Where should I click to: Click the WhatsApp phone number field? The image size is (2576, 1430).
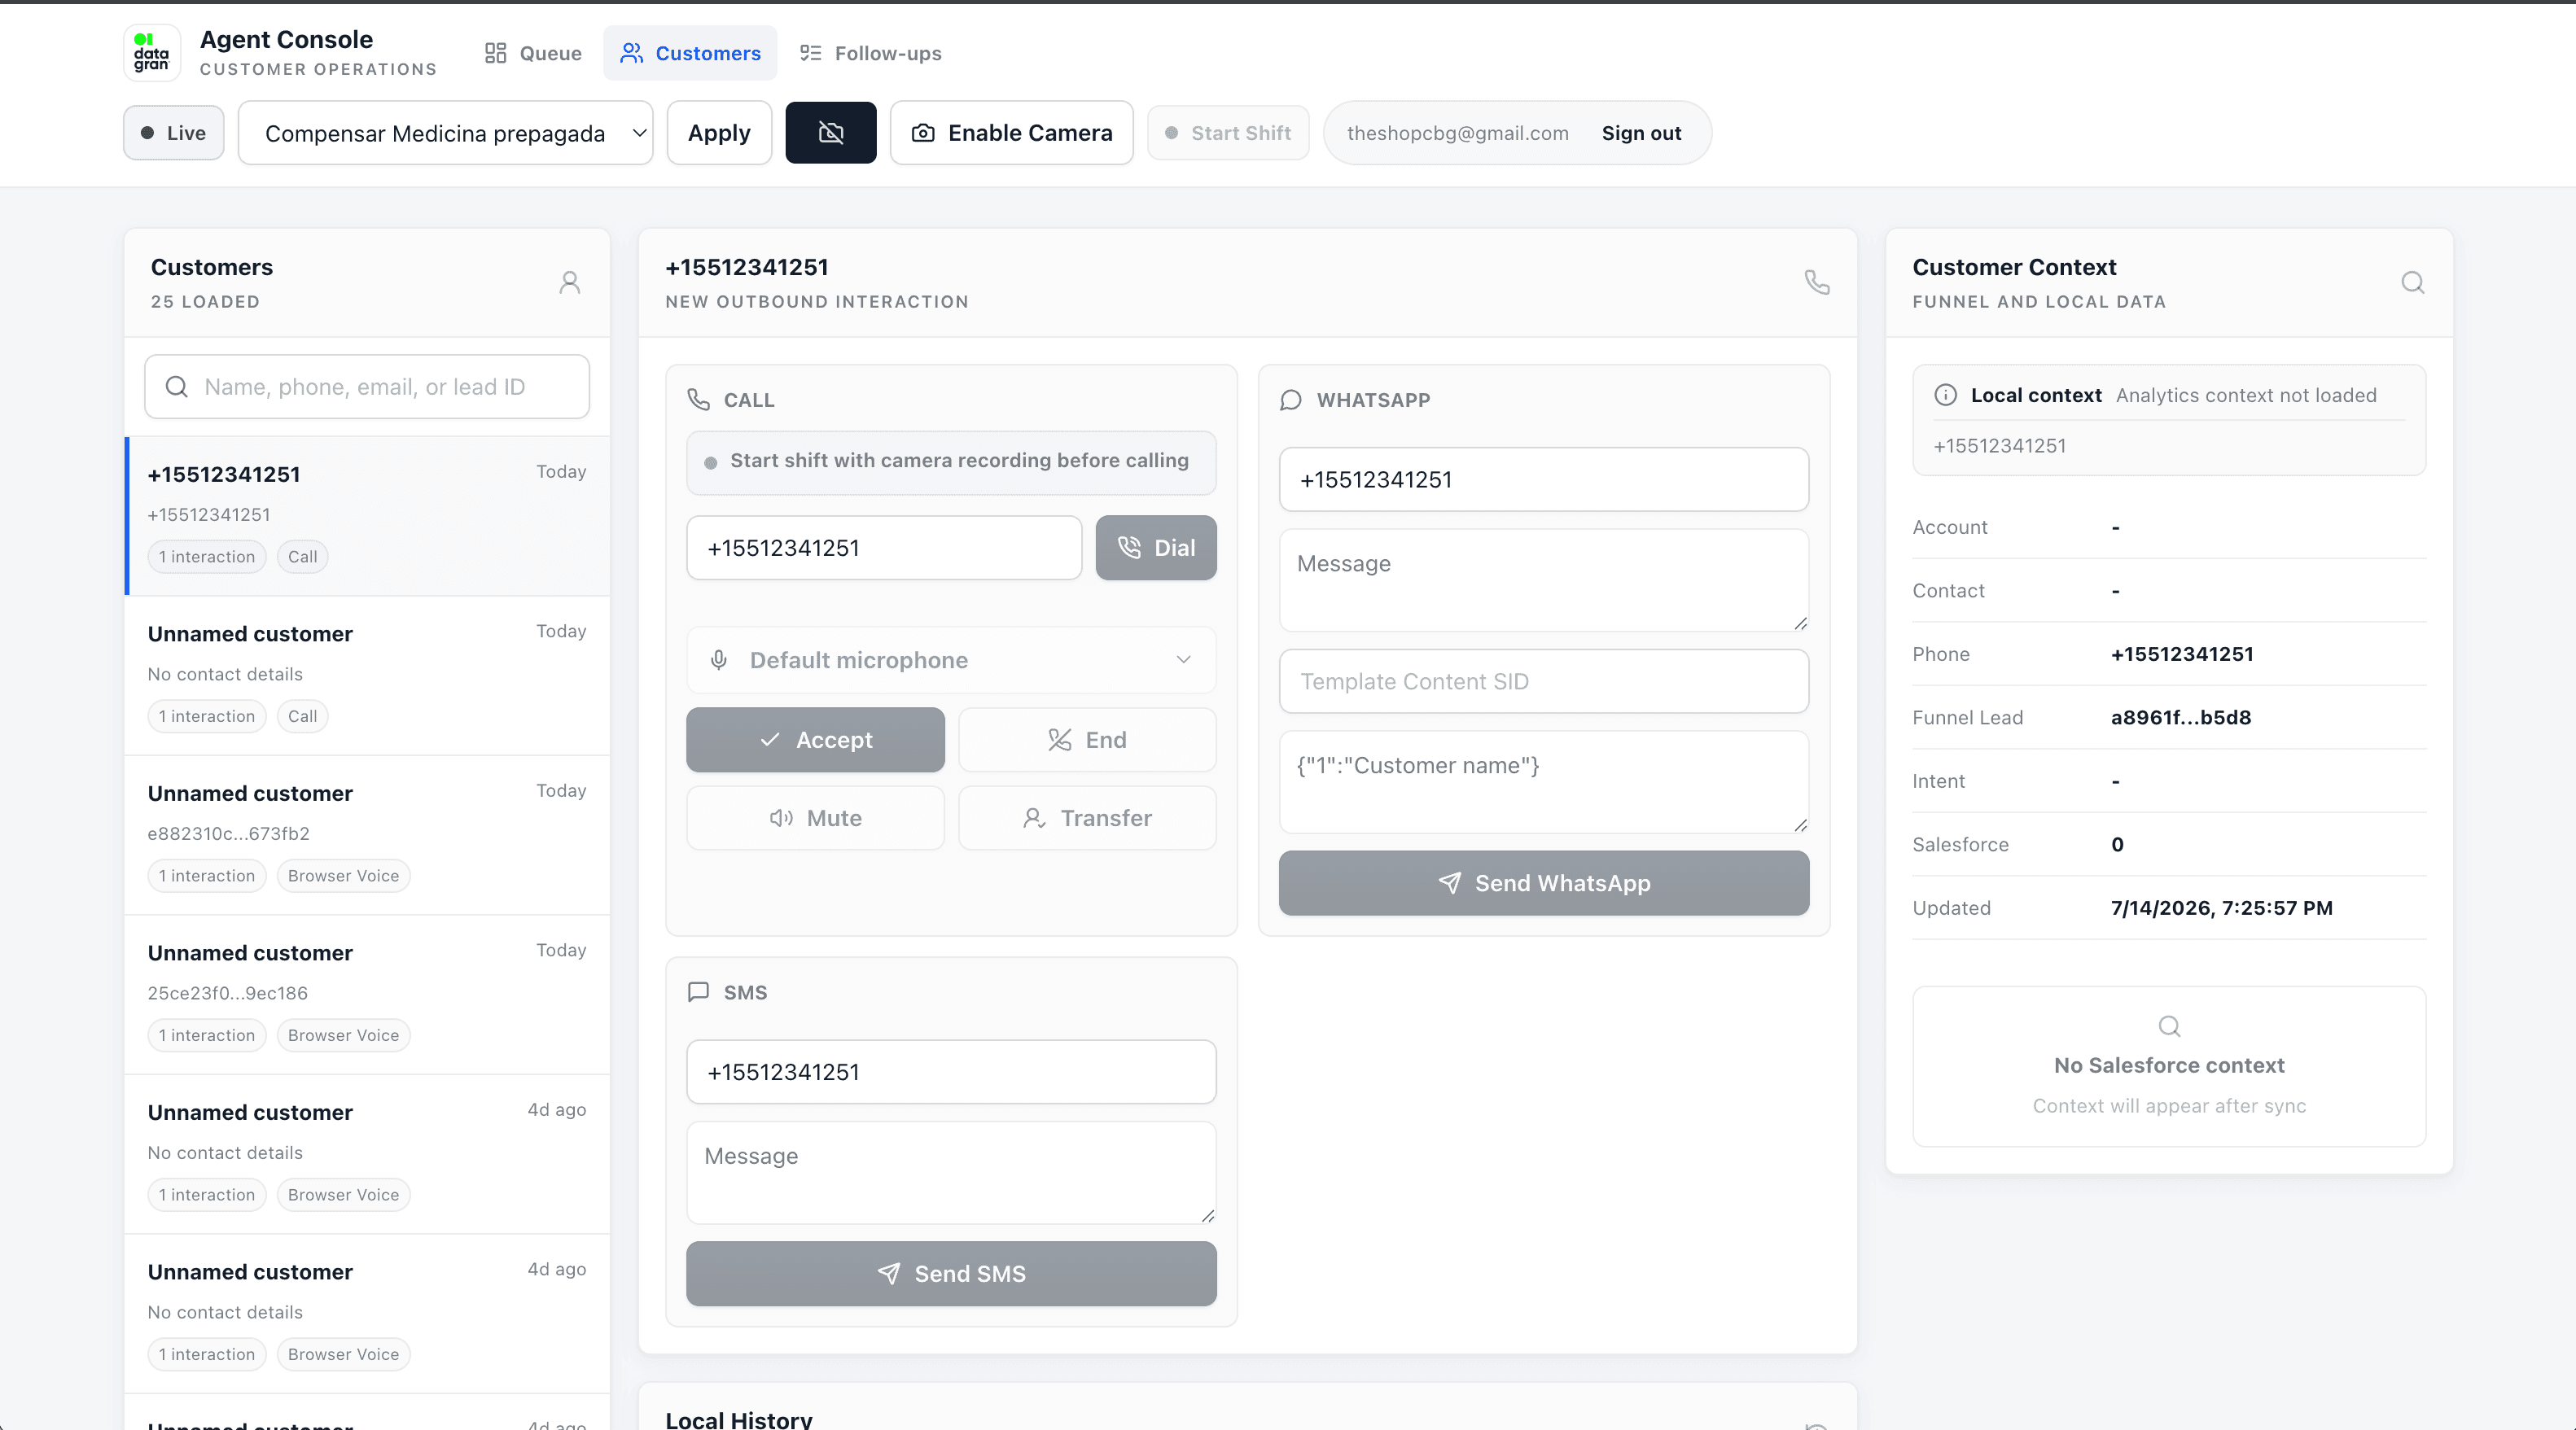click(1544, 480)
